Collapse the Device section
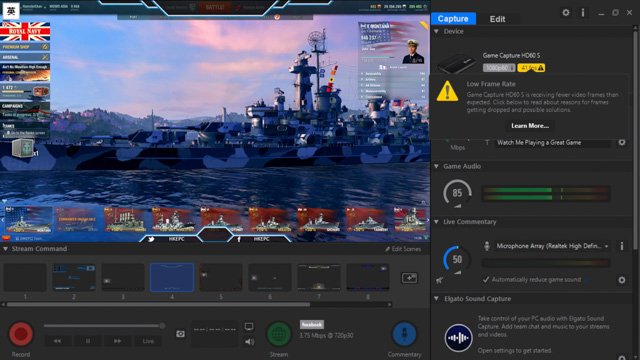The width and height of the screenshot is (640, 360). point(436,31)
